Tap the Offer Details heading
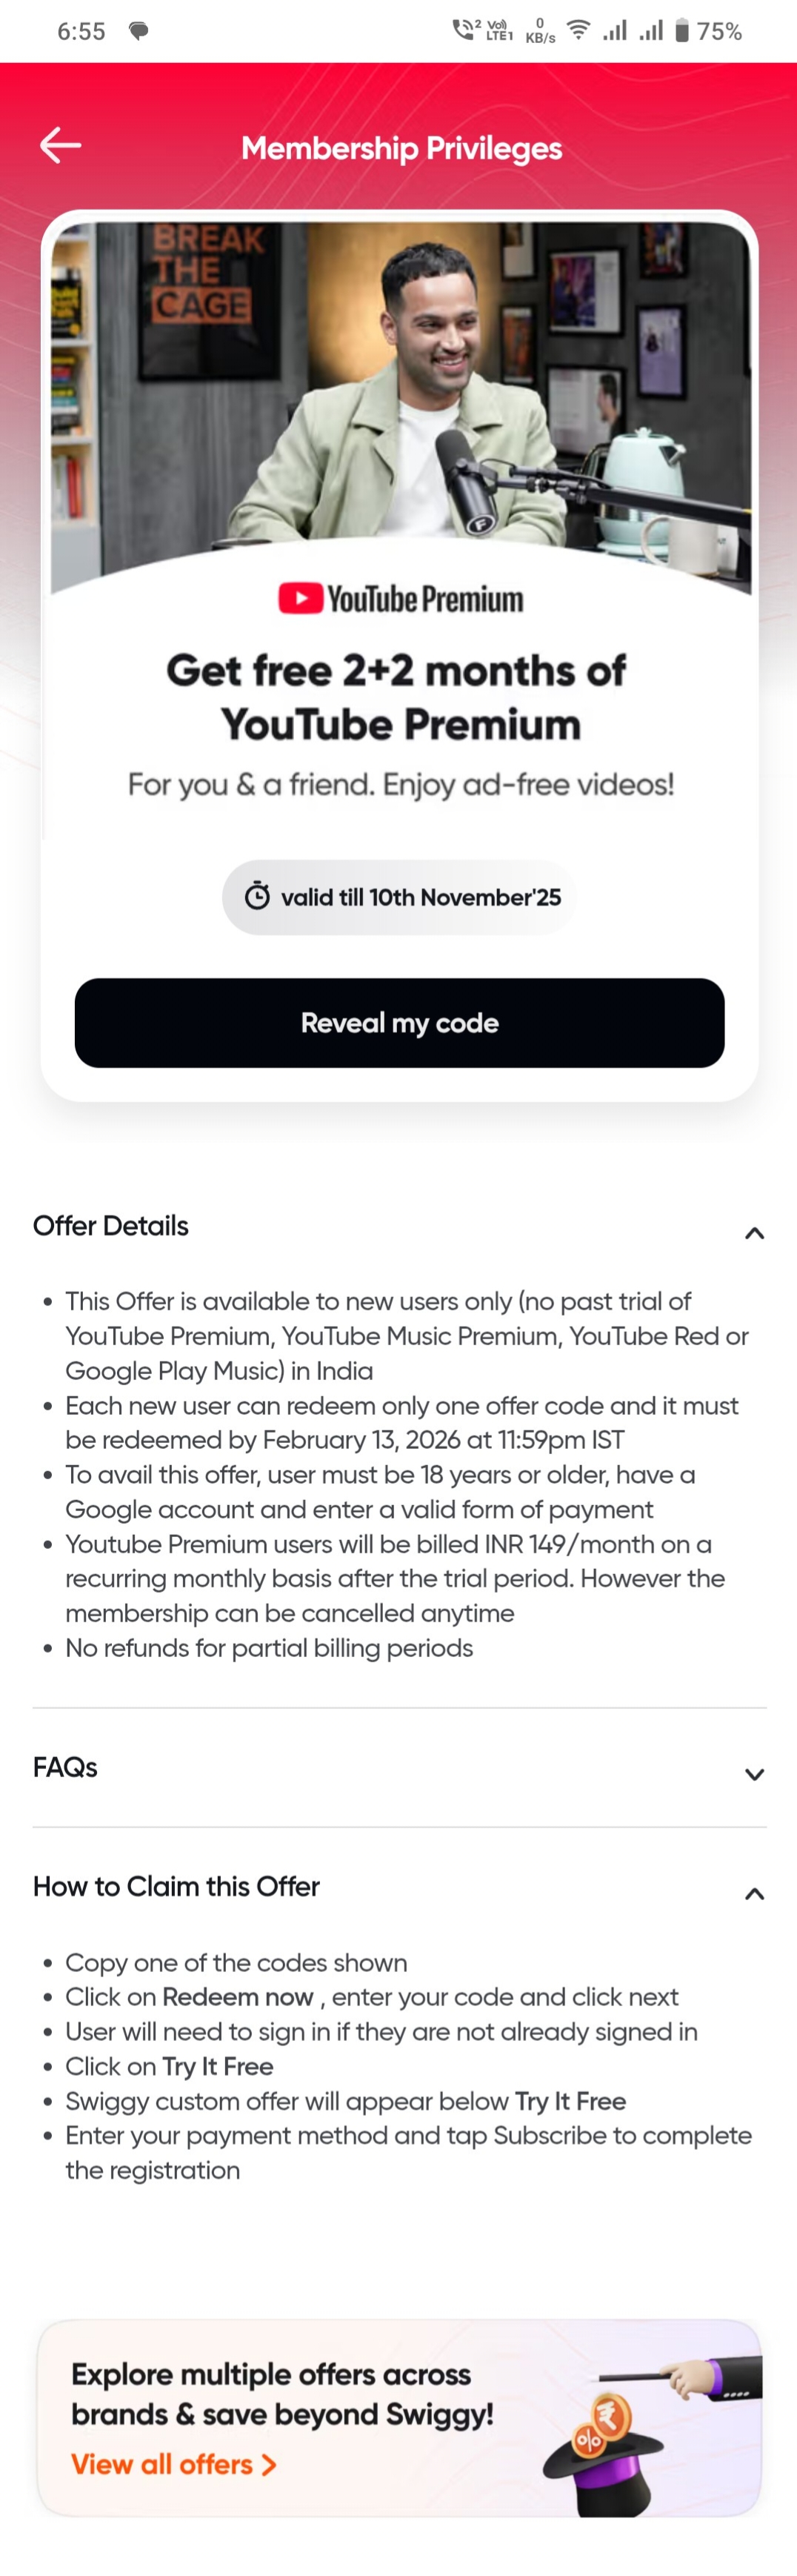The image size is (797, 2576). pyautogui.click(x=111, y=1226)
